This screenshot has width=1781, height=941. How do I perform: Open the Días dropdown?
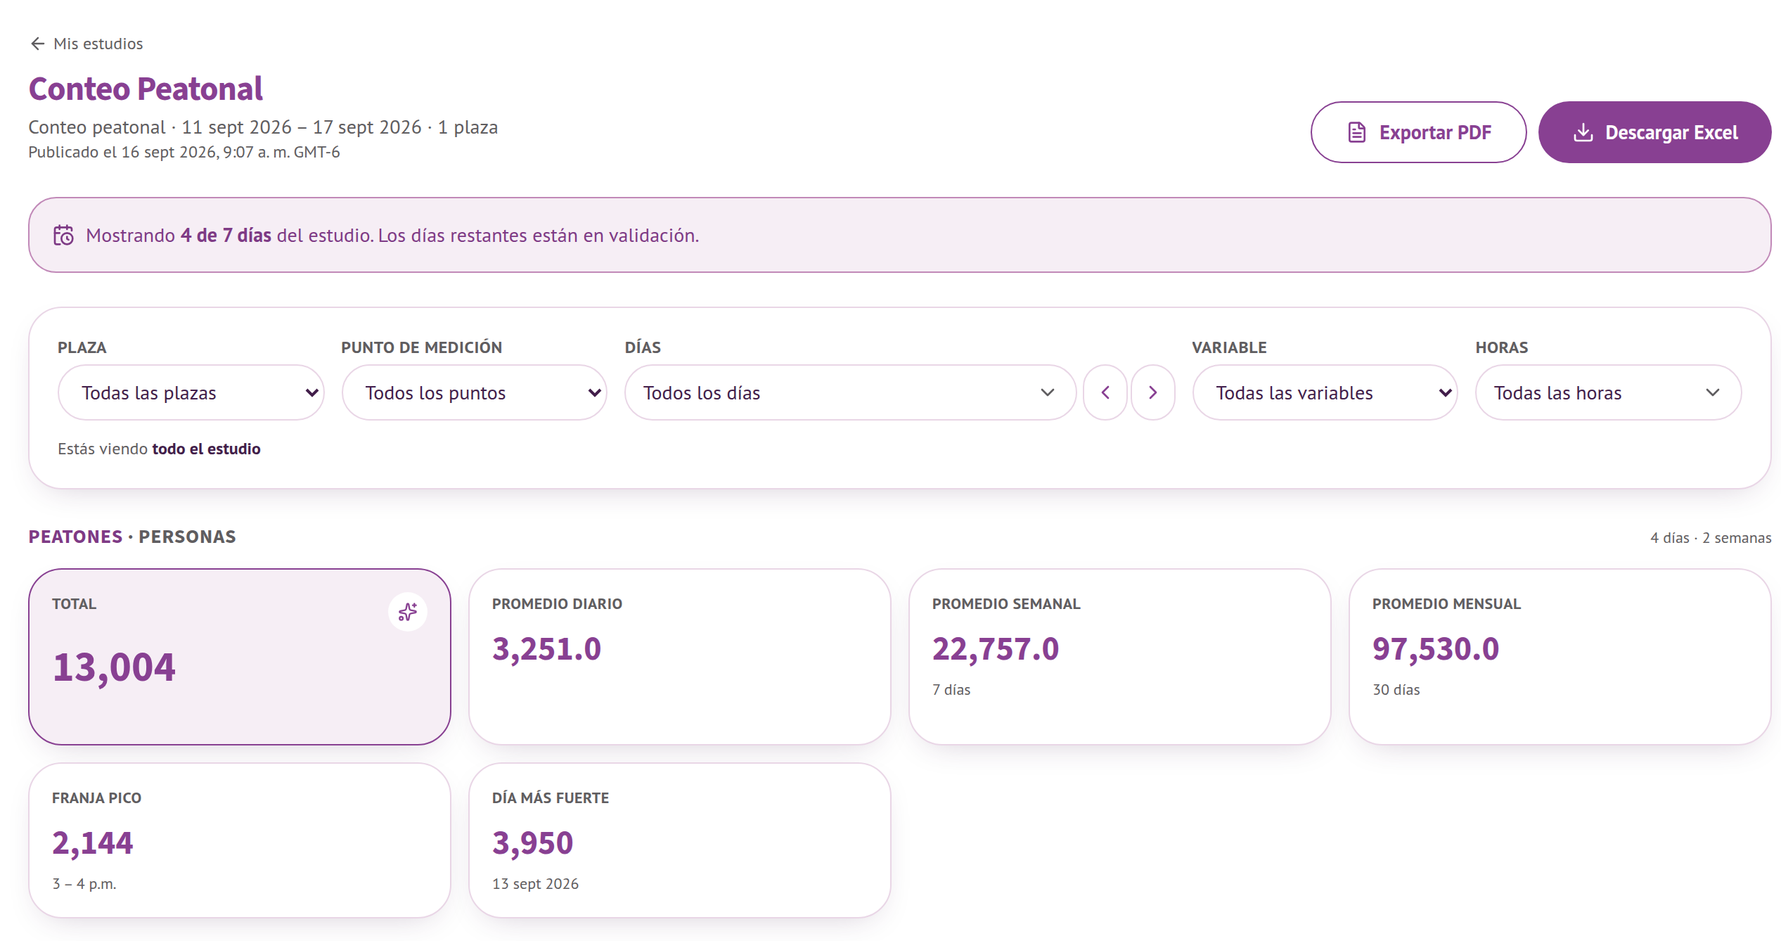tap(850, 392)
